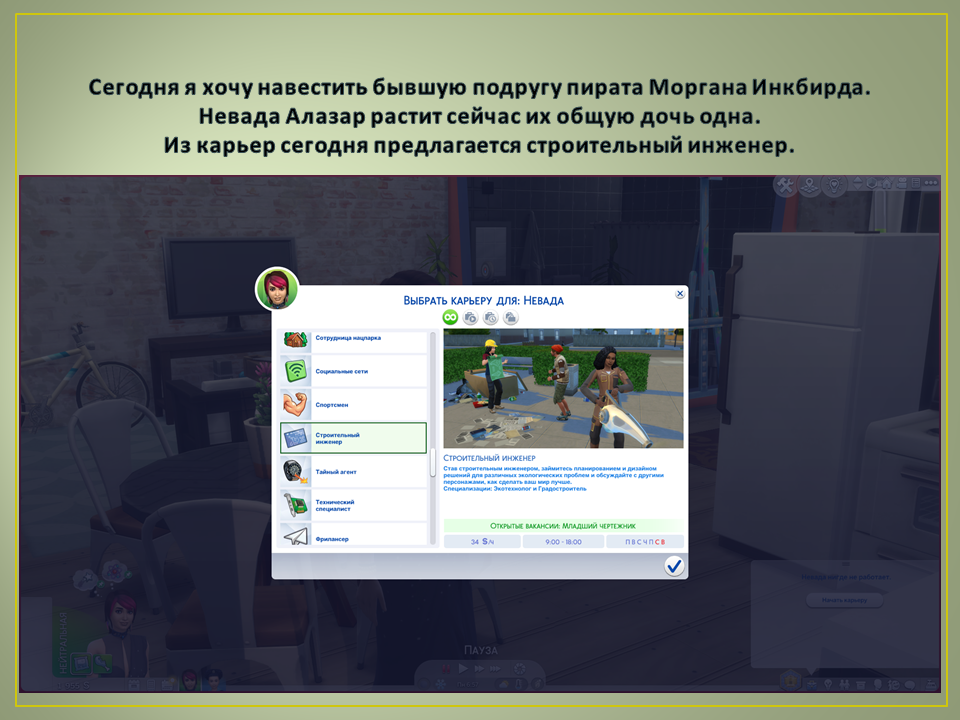Click the Открытые вакансии: Младший чертежник banner
This screenshot has height=720, width=960.
pos(563,525)
